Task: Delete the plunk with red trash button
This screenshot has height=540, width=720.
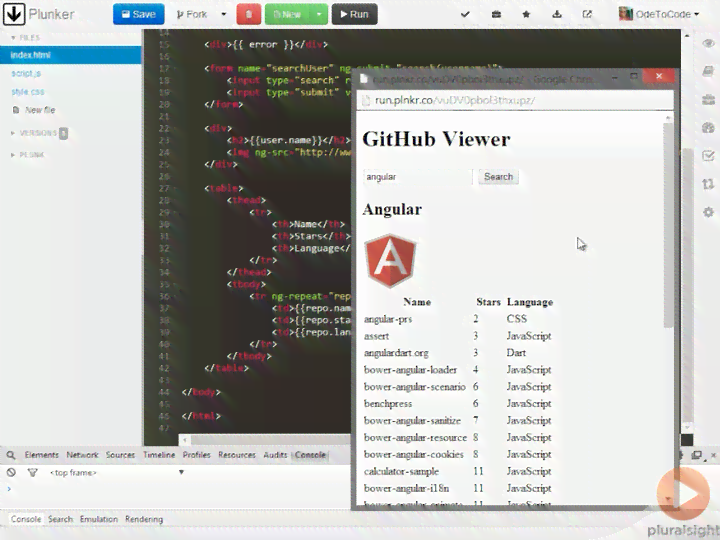Action: (248, 14)
